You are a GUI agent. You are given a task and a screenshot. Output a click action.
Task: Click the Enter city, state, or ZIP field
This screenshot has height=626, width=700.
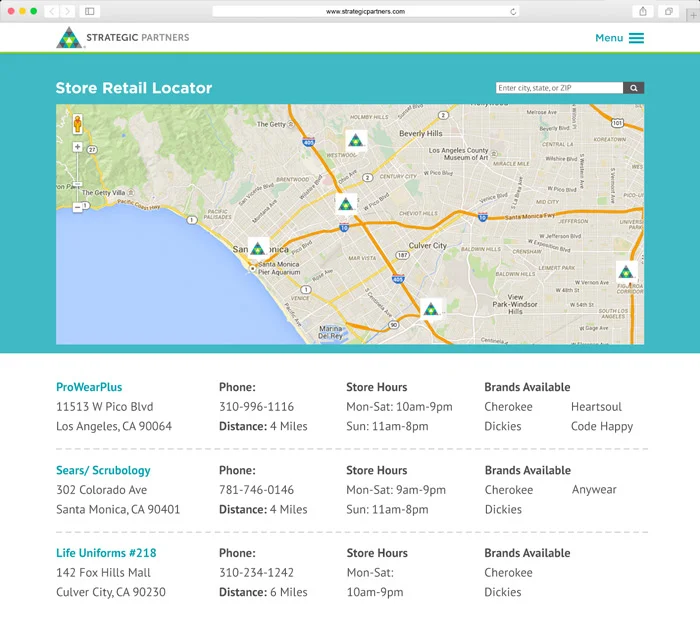coord(559,88)
